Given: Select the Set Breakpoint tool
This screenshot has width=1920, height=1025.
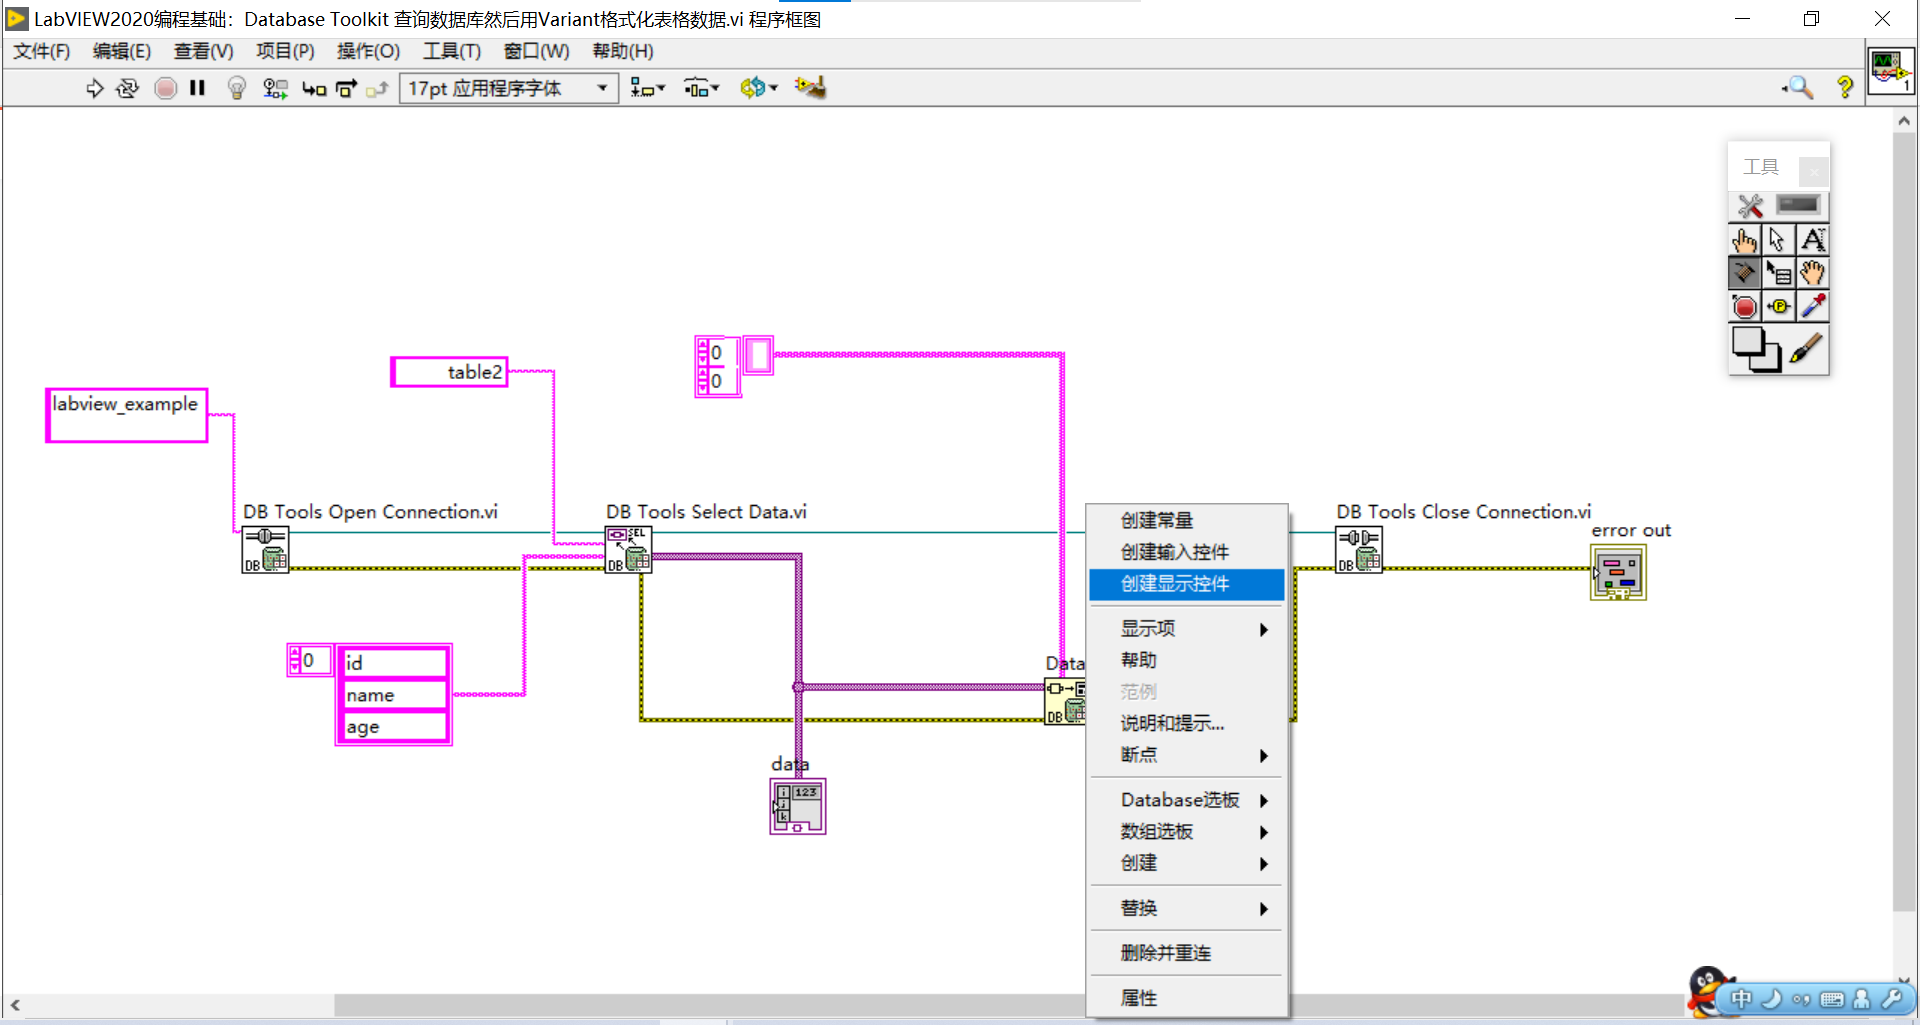Looking at the screenshot, I should (x=1744, y=307).
